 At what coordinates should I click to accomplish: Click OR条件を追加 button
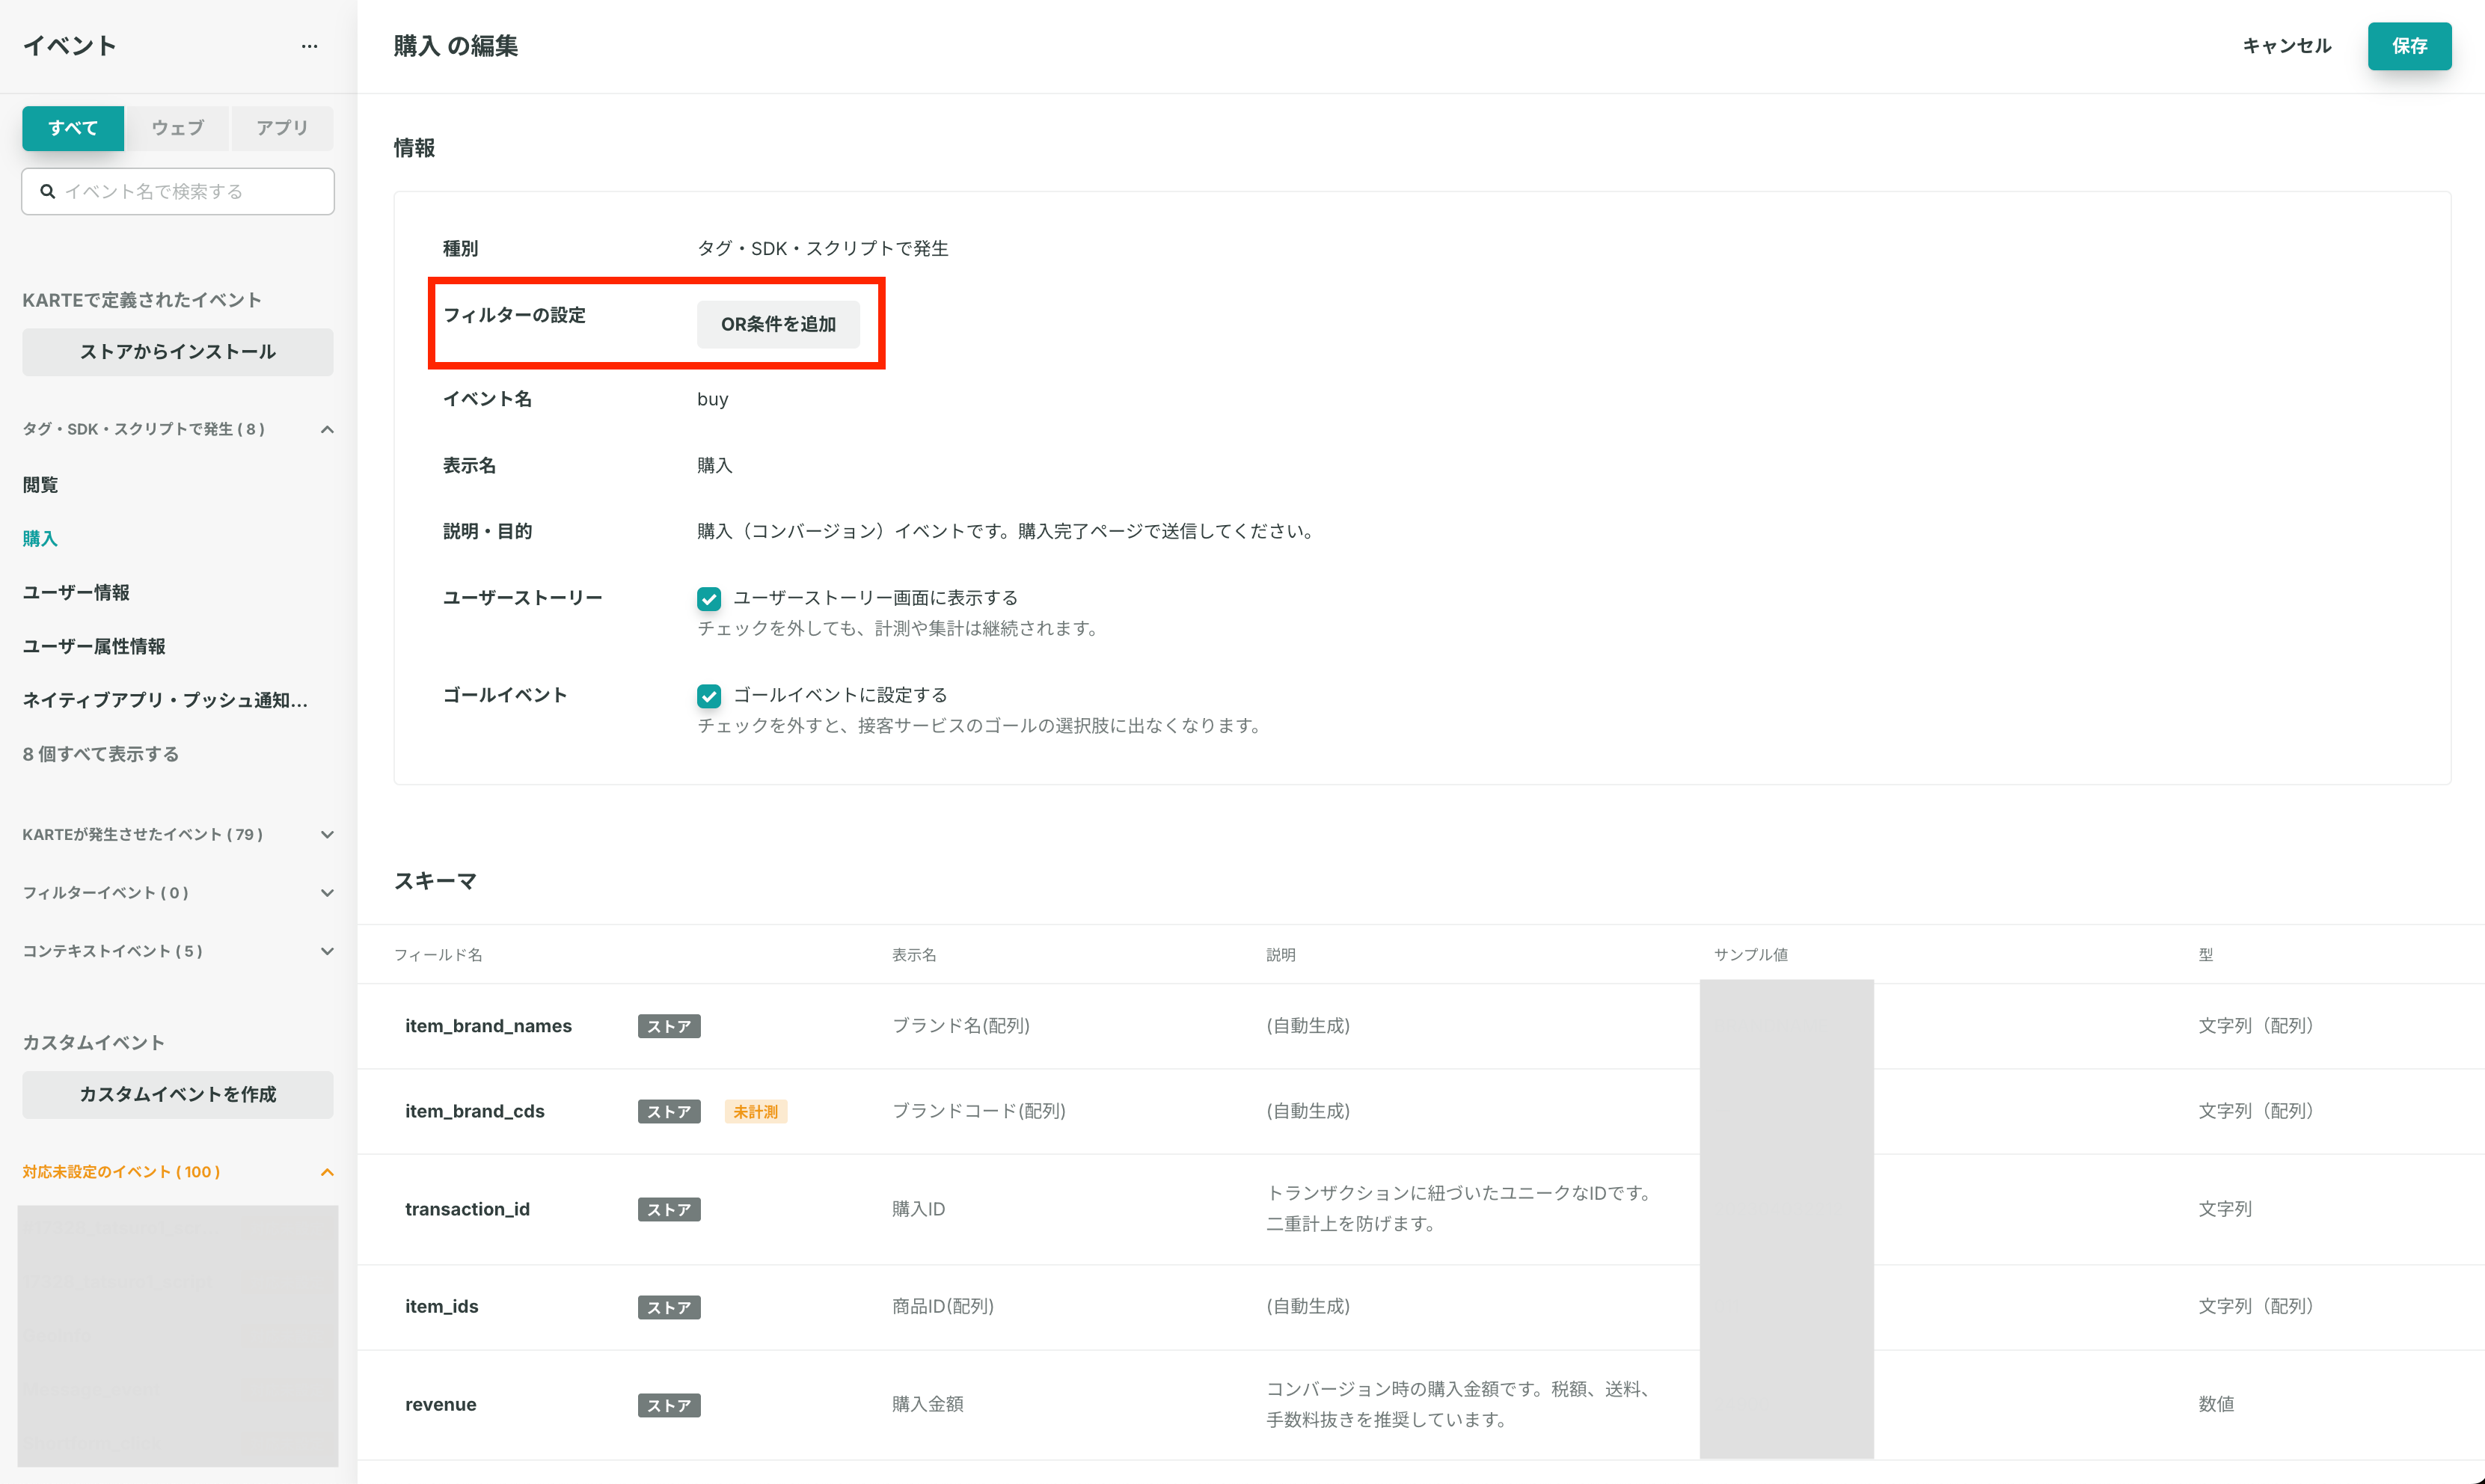(778, 324)
